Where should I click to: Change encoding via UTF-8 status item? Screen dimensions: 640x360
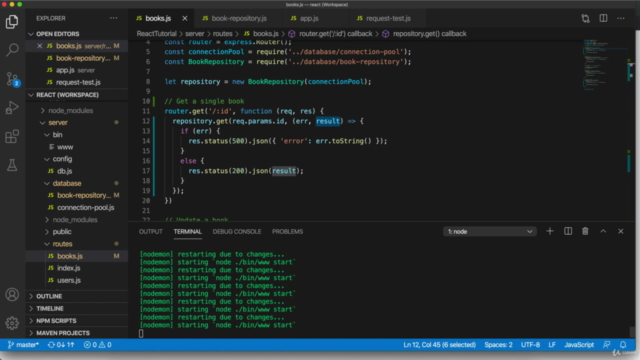pos(530,345)
